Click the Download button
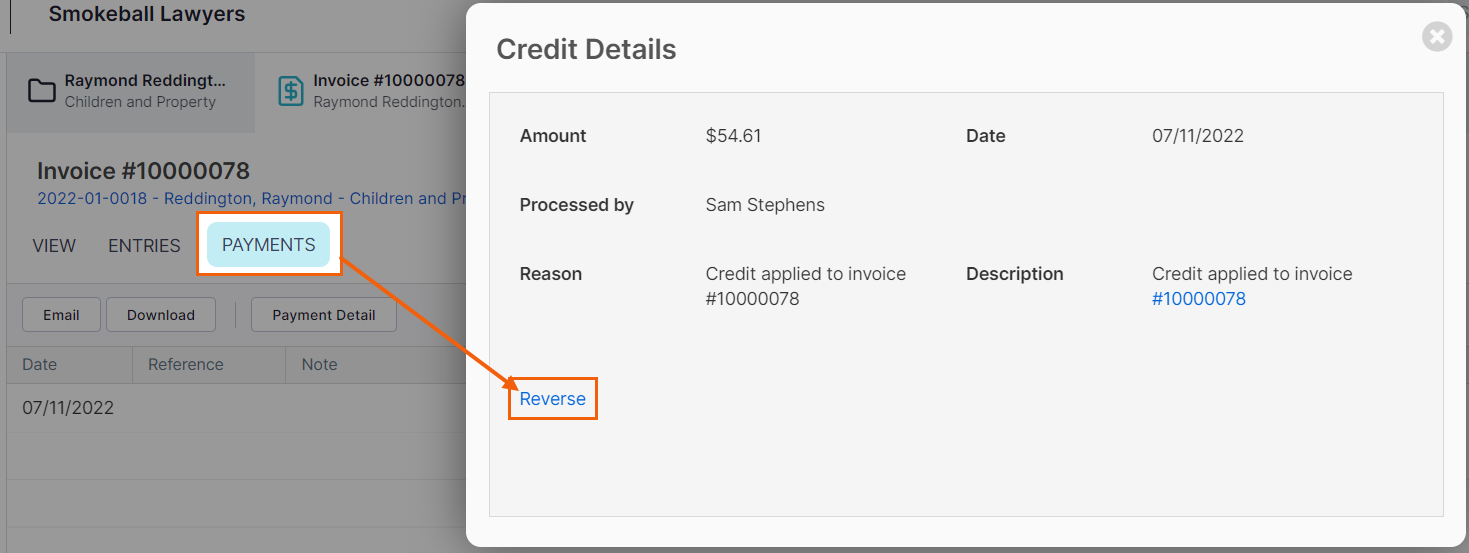Image resolution: width=1469 pixels, height=553 pixels. (x=161, y=315)
